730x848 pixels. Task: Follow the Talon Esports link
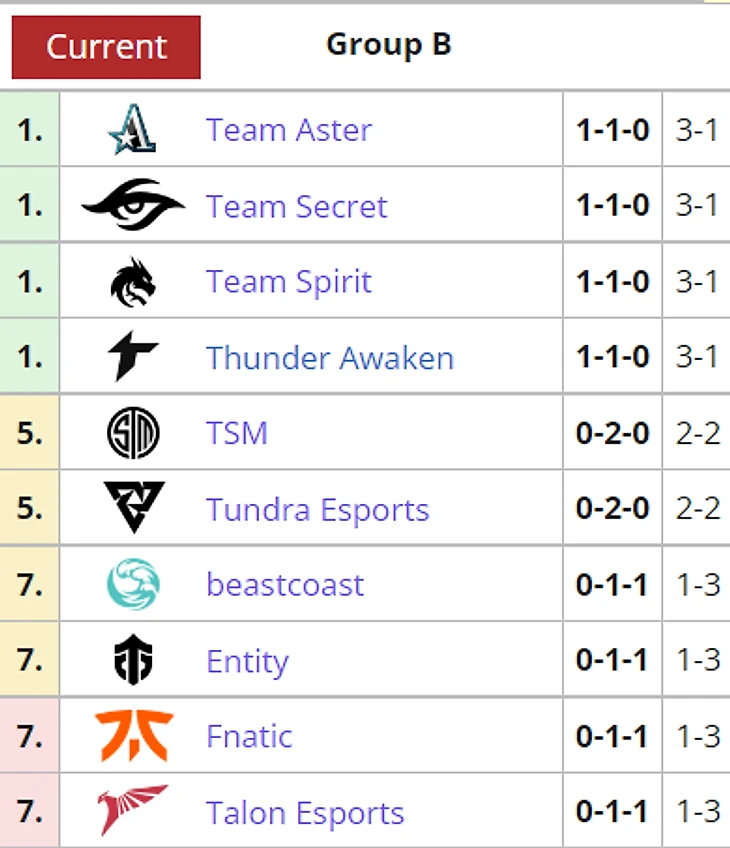pyautogui.click(x=305, y=813)
